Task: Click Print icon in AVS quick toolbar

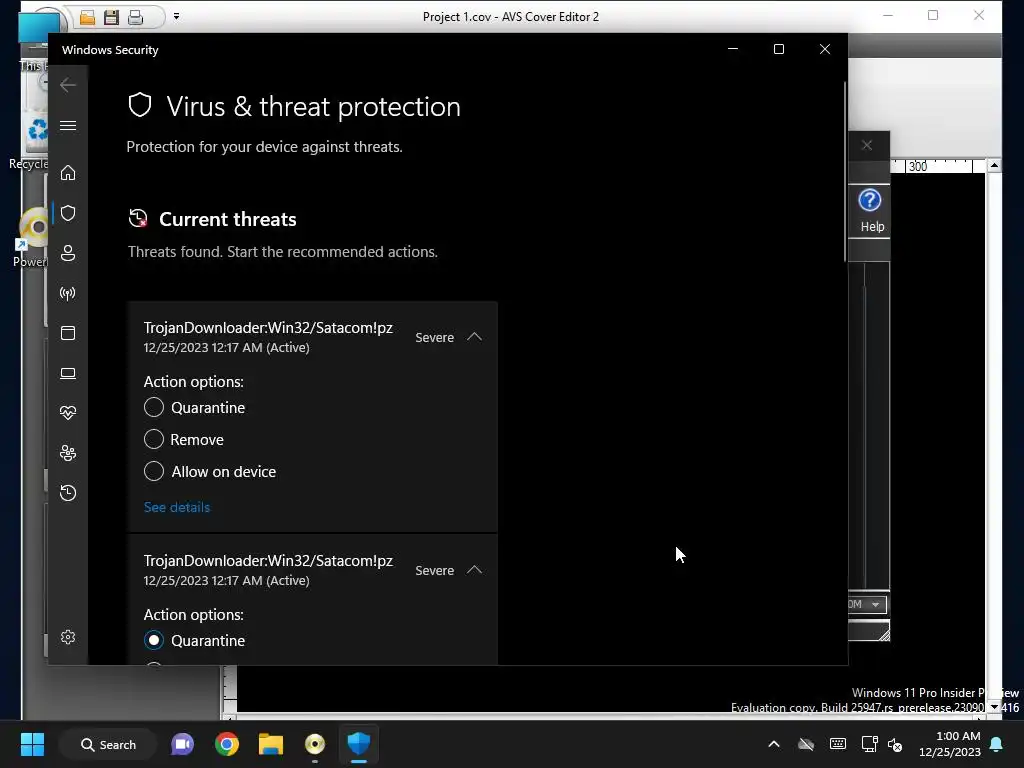Action: (x=135, y=18)
